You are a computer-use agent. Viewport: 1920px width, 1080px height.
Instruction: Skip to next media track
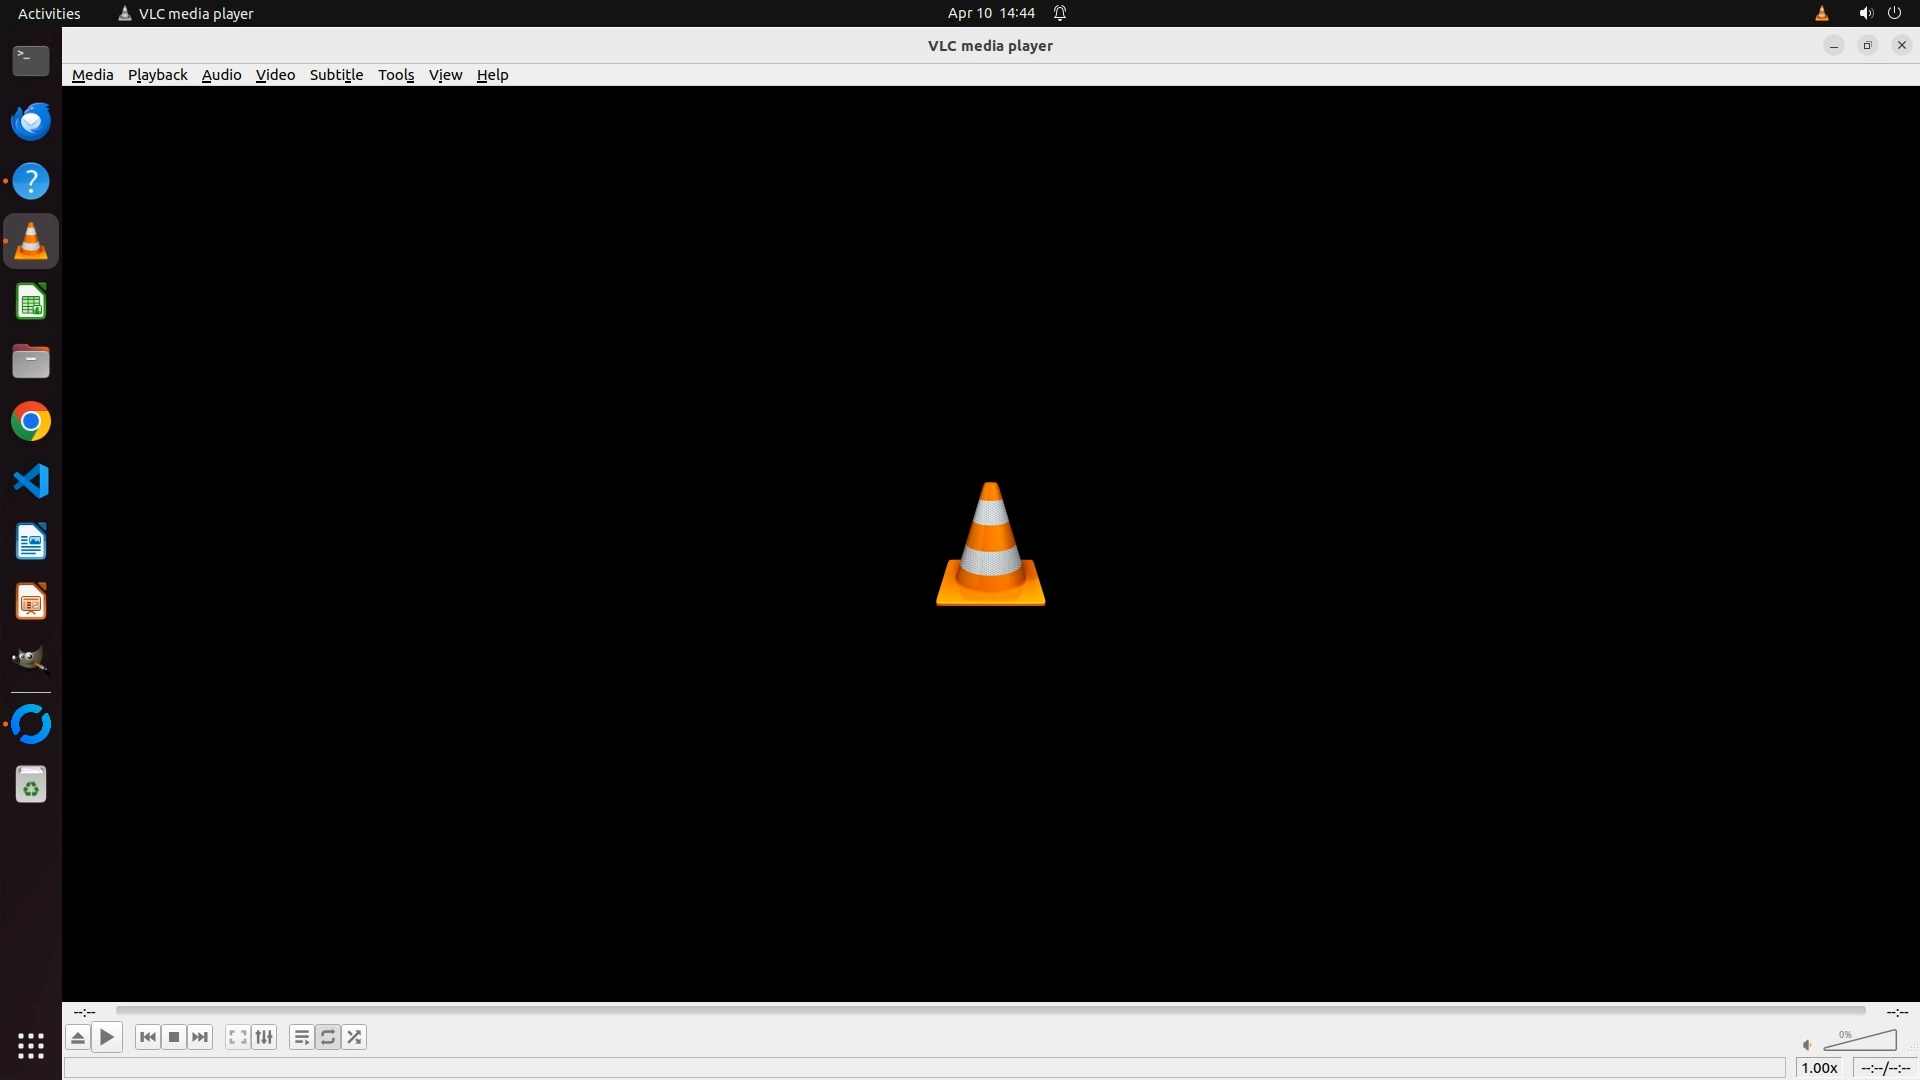(x=200, y=1037)
